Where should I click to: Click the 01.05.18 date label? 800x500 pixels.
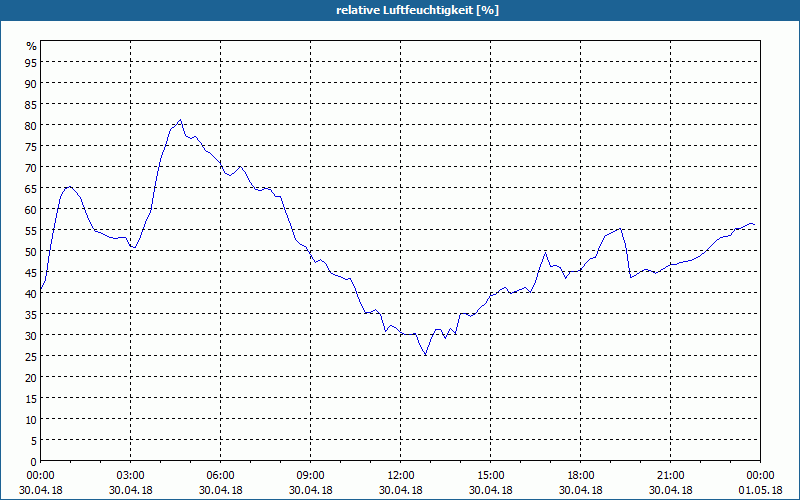coord(760,490)
